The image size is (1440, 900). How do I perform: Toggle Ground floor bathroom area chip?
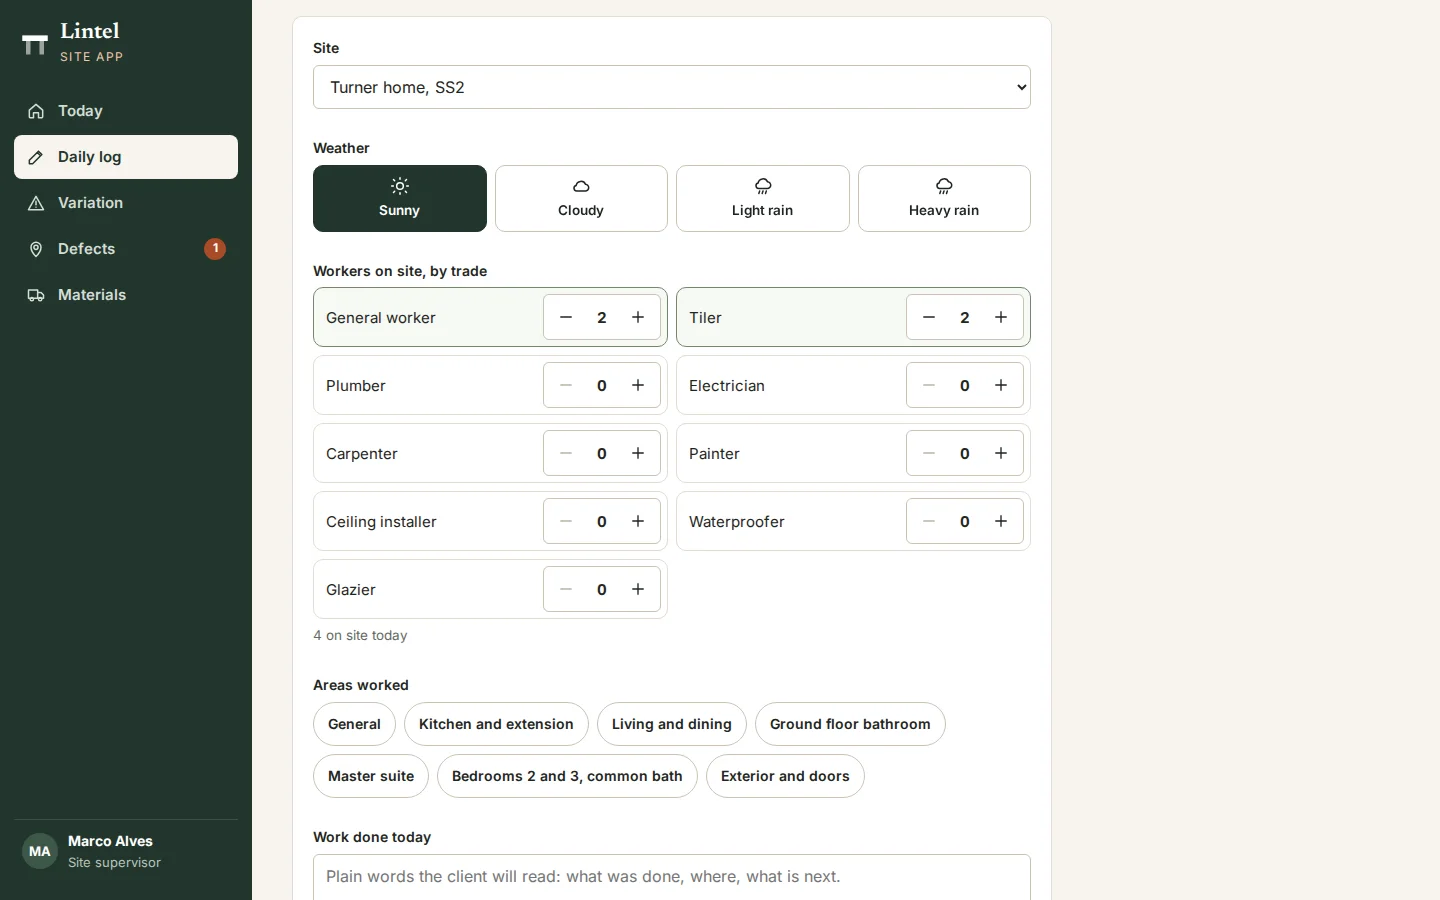tap(850, 724)
